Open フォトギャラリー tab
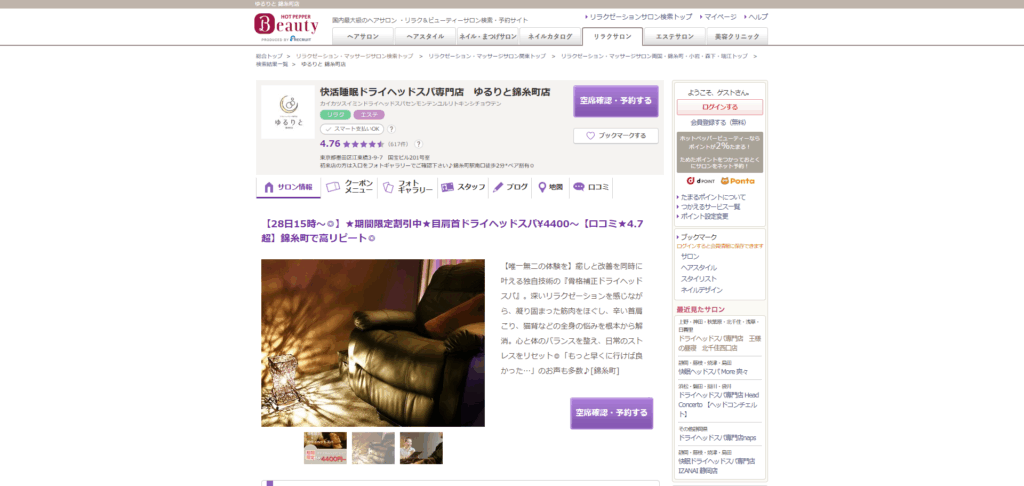The width and height of the screenshot is (1024, 486). pos(408,187)
